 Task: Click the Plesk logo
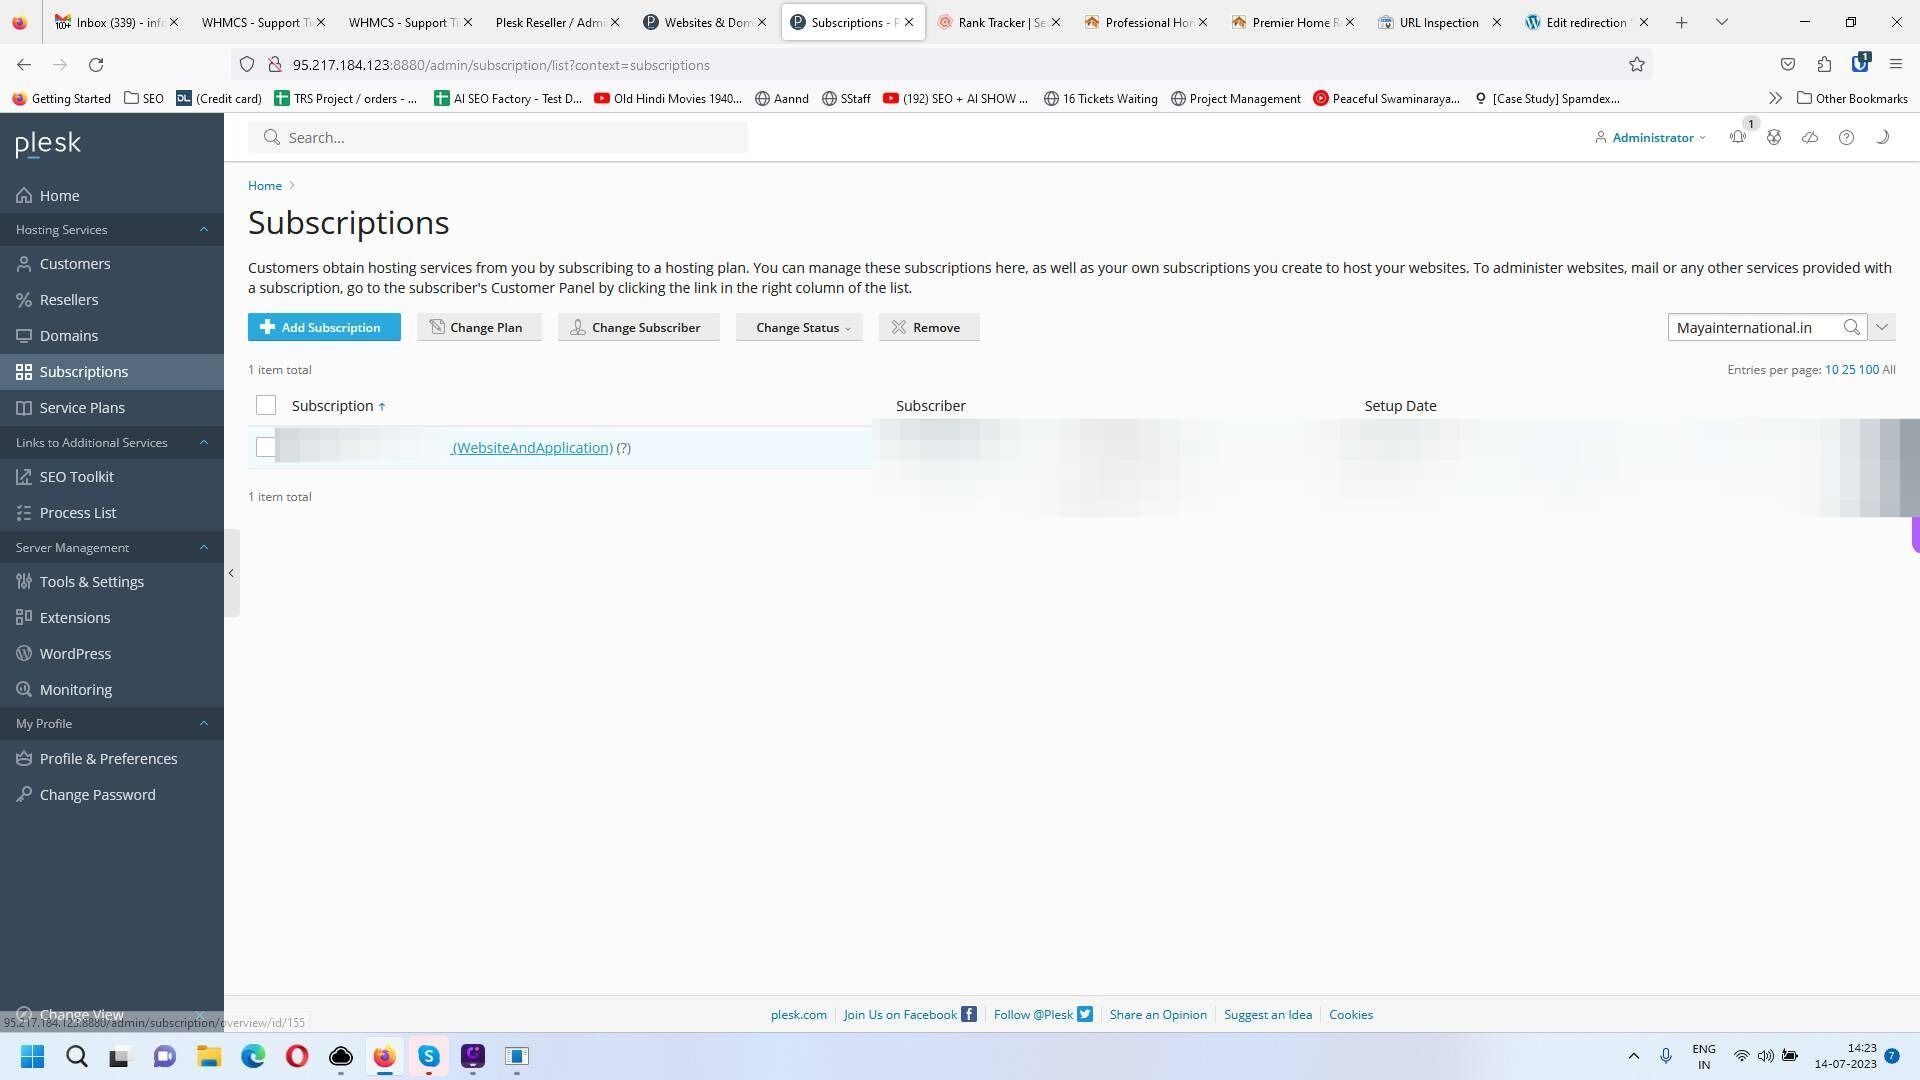(x=48, y=144)
